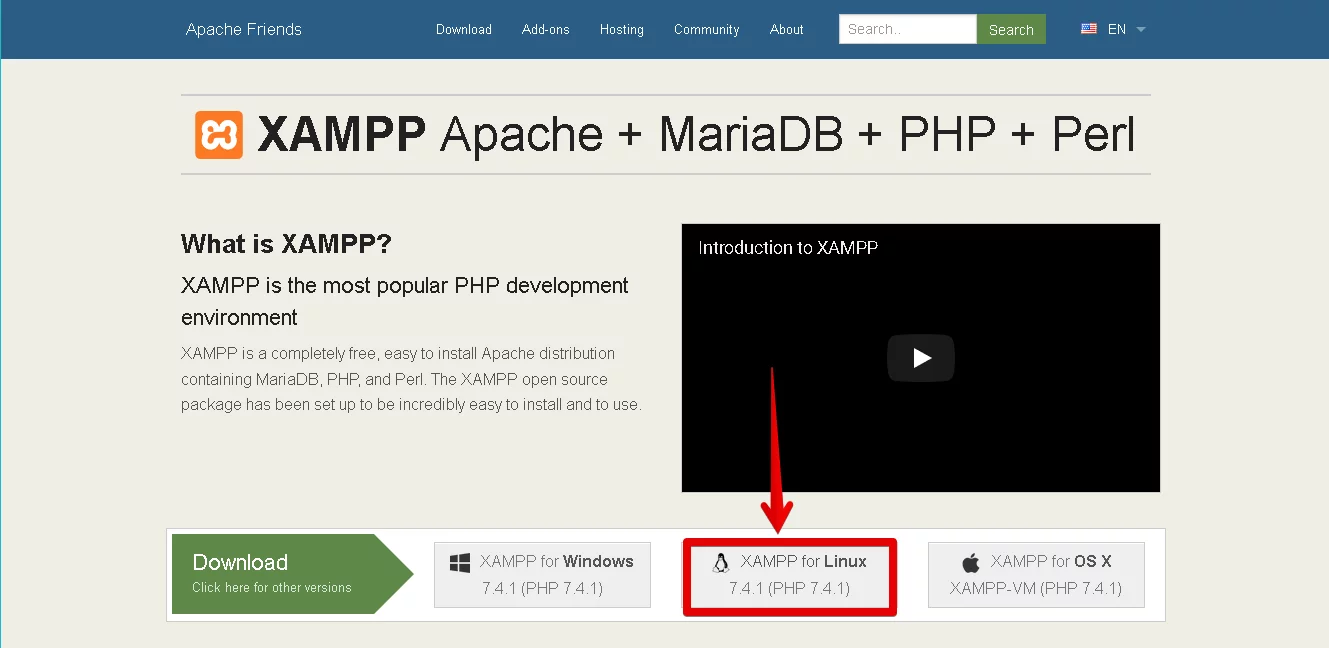Download XAMPP for Linux 7.4.1
Image resolution: width=1329 pixels, height=648 pixels.
(790, 577)
